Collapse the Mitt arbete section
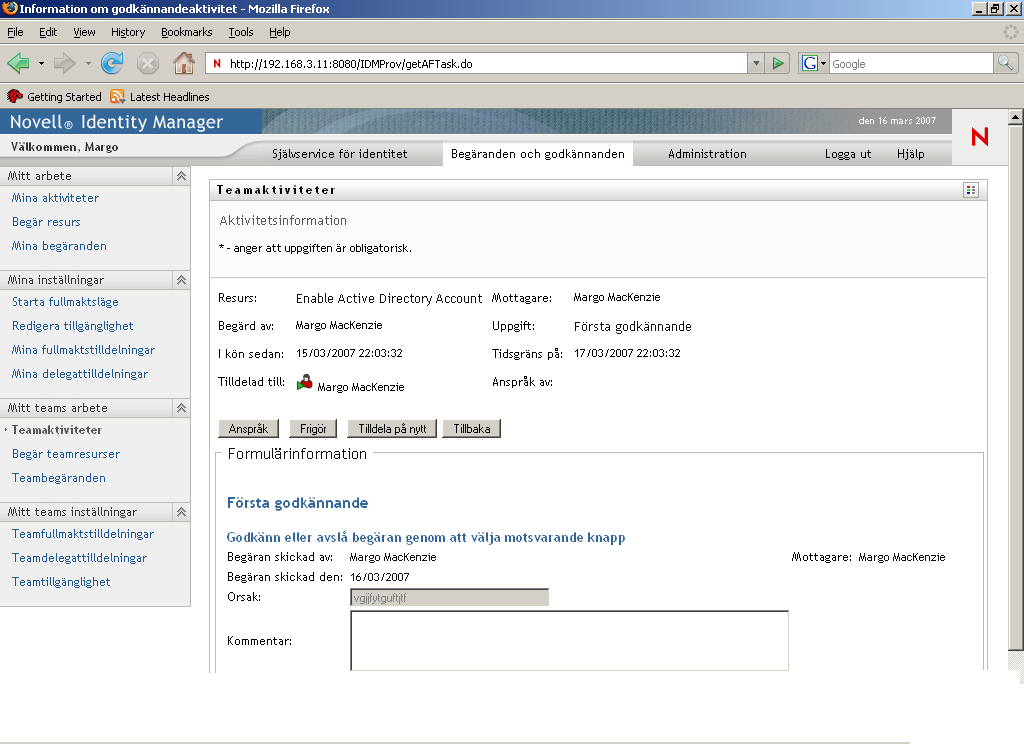The image size is (1024, 744). (x=182, y=176)
